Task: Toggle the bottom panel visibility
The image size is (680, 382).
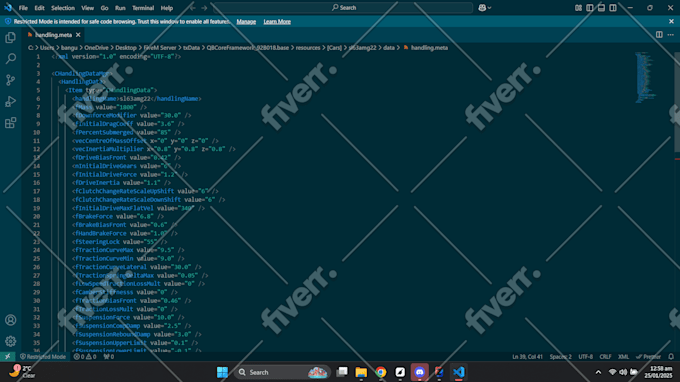Action: point(601,8)
